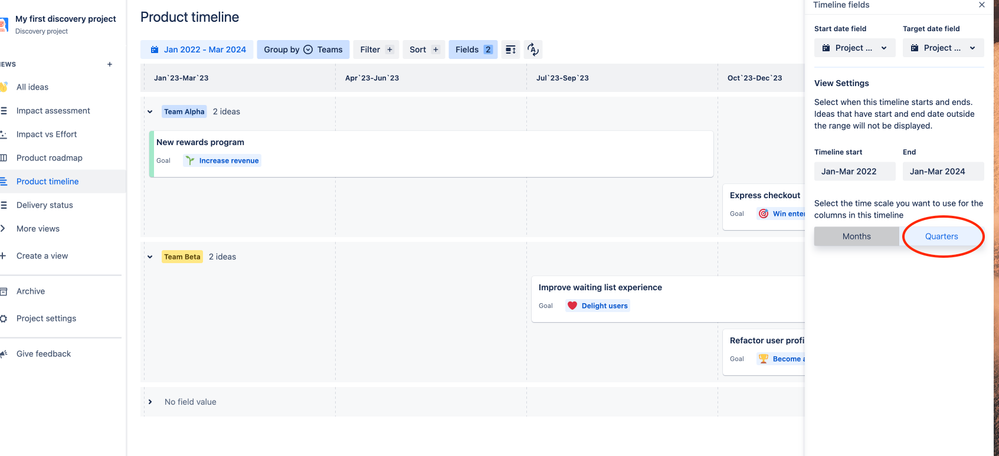The image size is (999, 456).
Task: Click the autosave icon in the toolbar
Action: [533, 50]
